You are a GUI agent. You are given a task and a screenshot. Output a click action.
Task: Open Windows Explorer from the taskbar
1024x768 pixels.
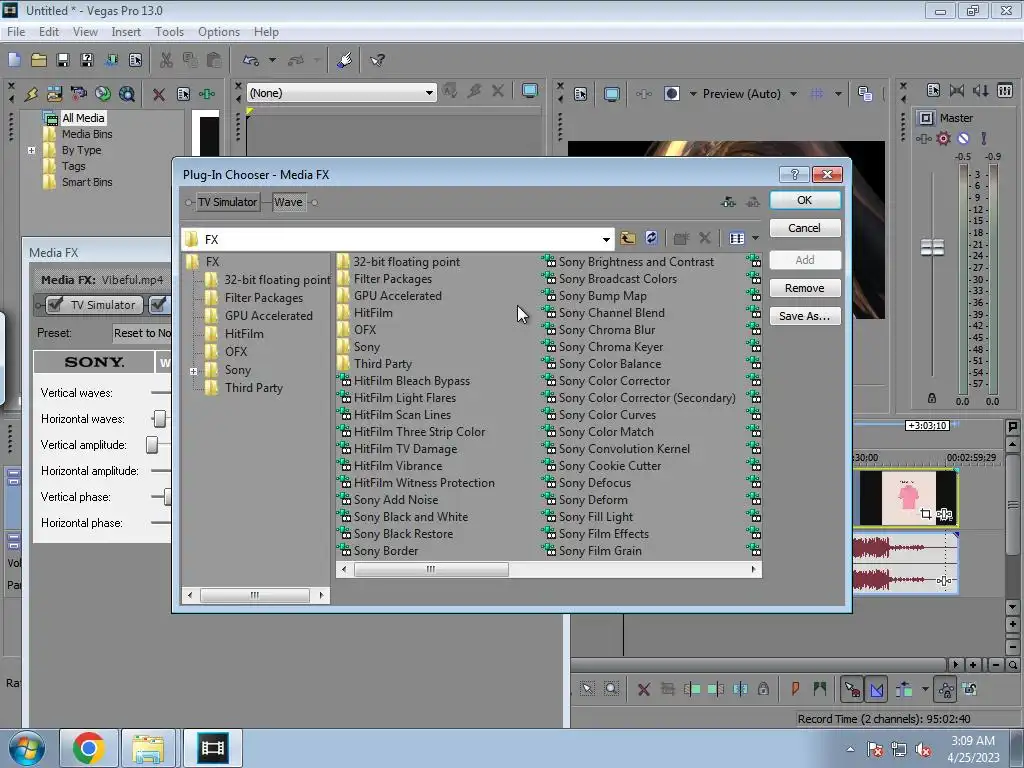[x=148, y=748]
